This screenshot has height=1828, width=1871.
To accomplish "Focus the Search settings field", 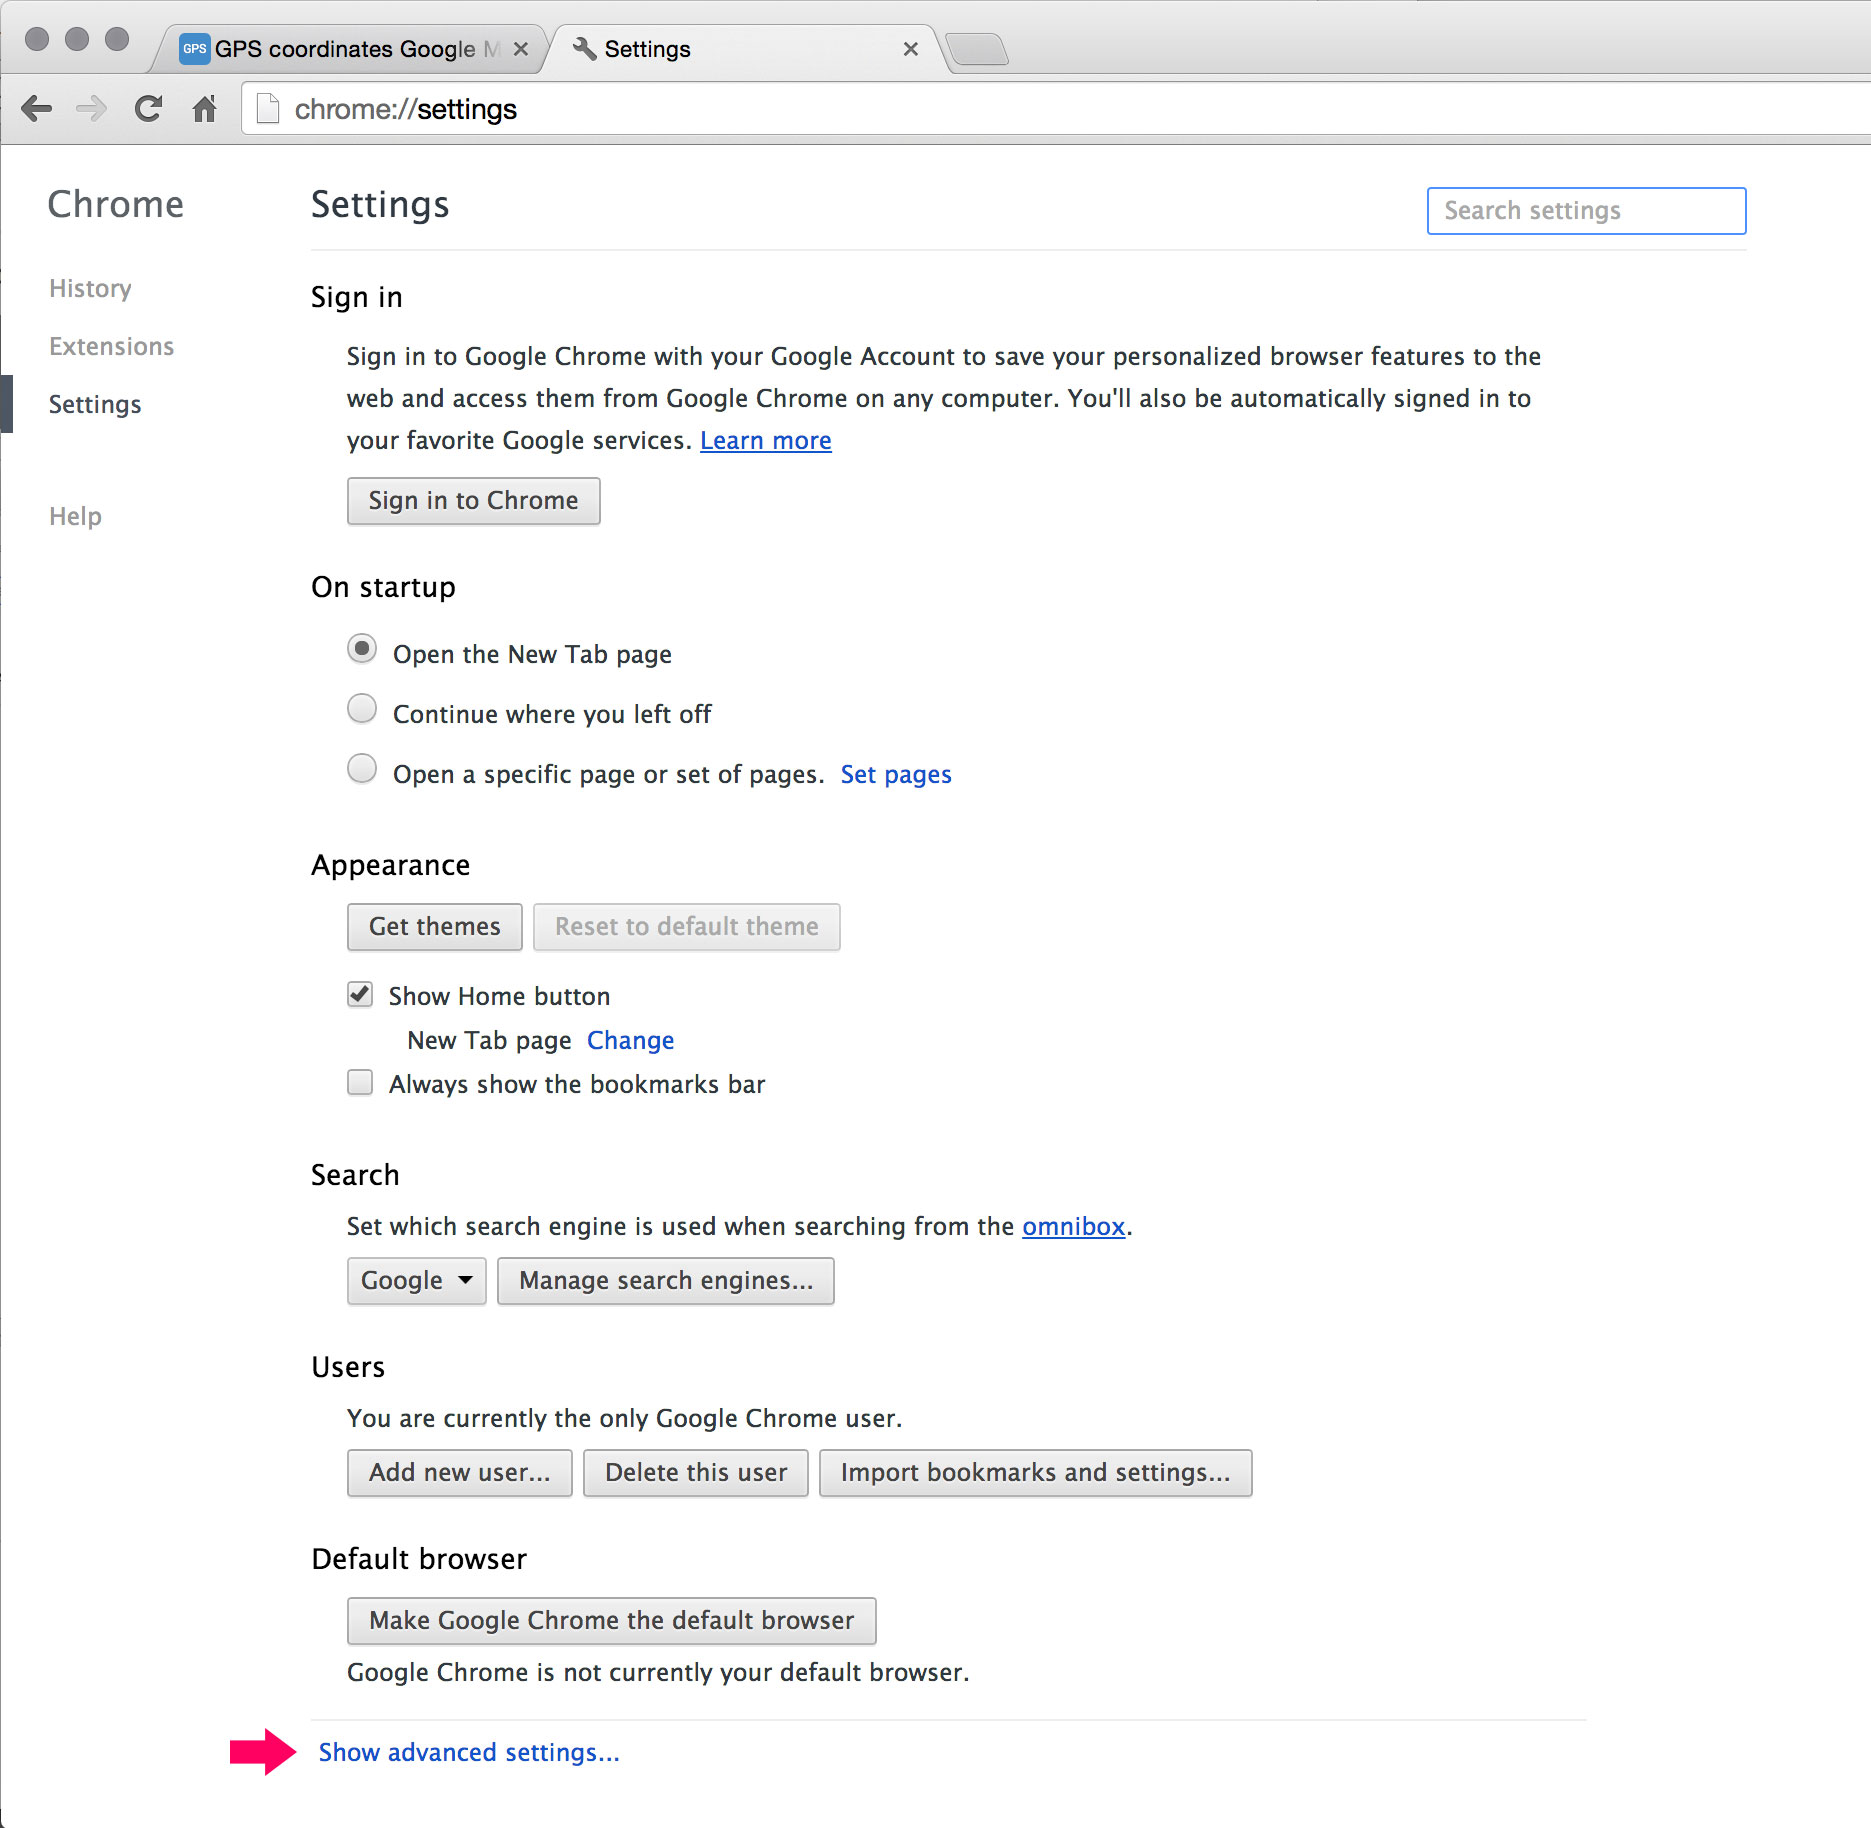I will click(1586, 211).
